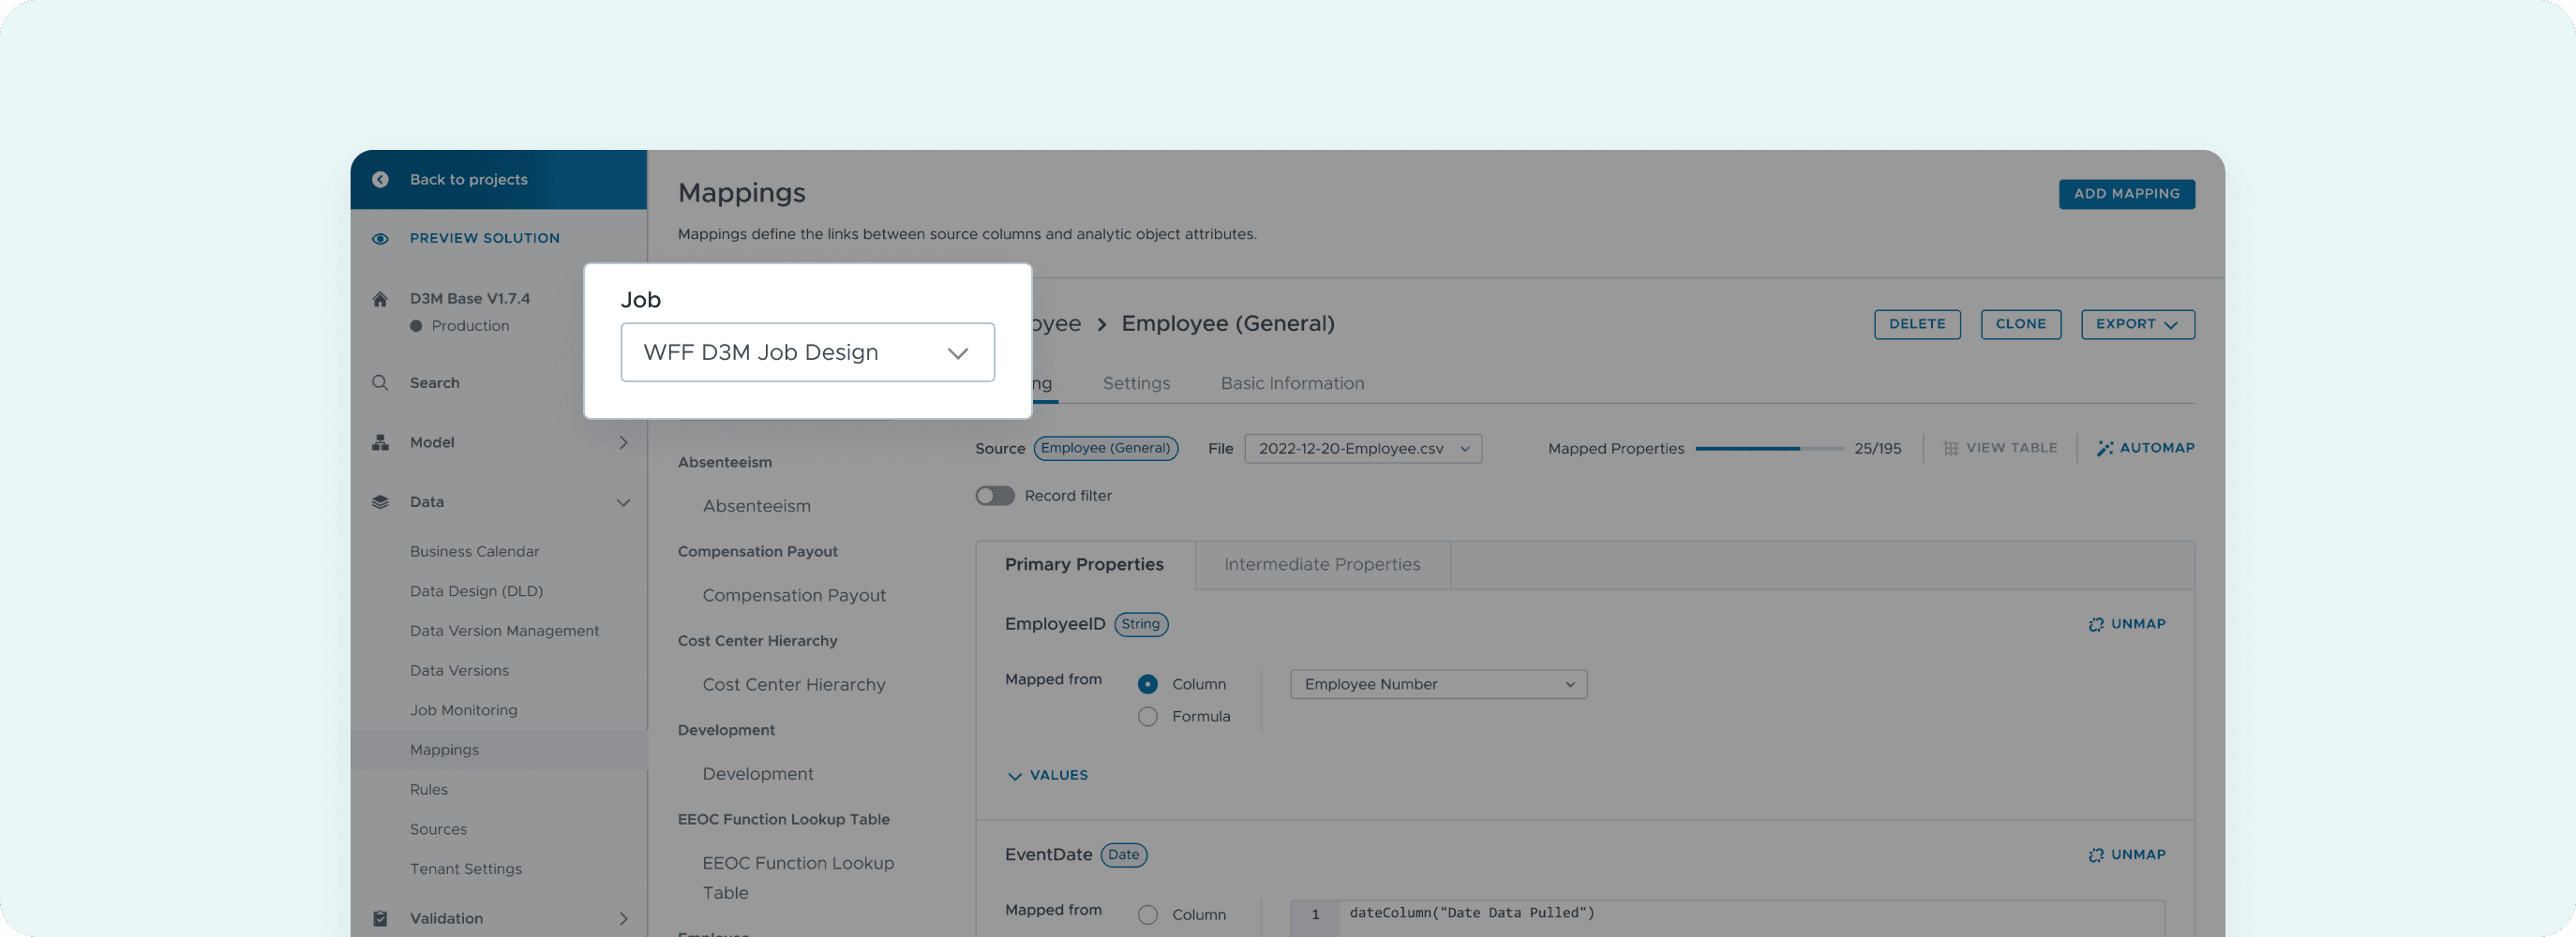Image resolution: width=2576 pixels, height=937 pixels.
Task: Open the File dropdown 2022-12-20-Employee.csv
Action: pyautogui.click(x=1363, y=448)
